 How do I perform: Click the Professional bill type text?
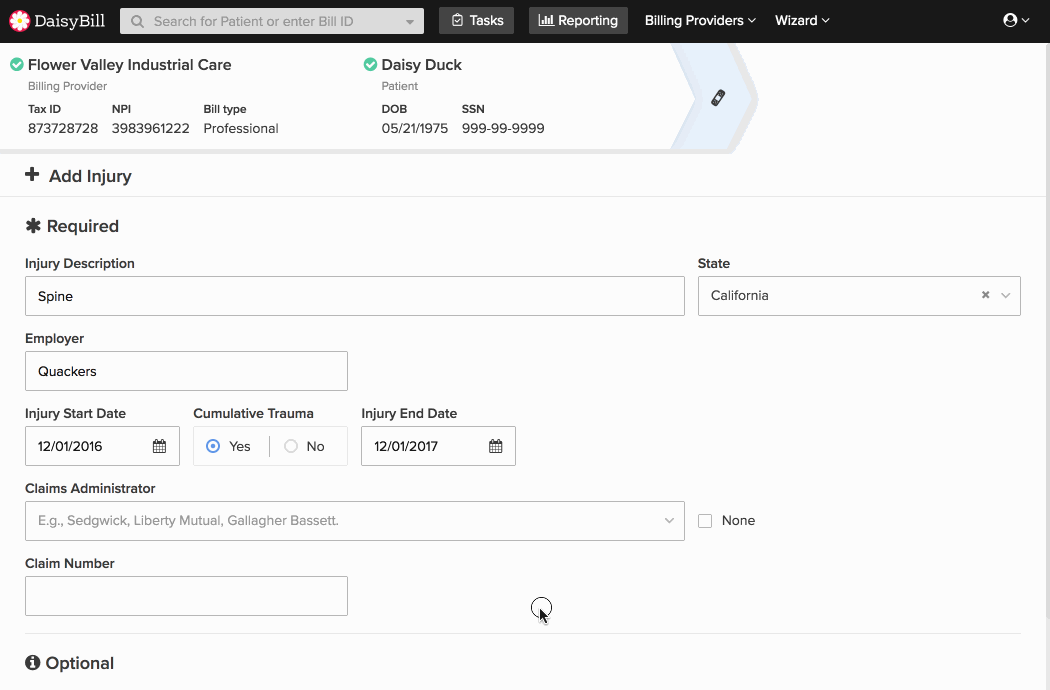point(241,129)
